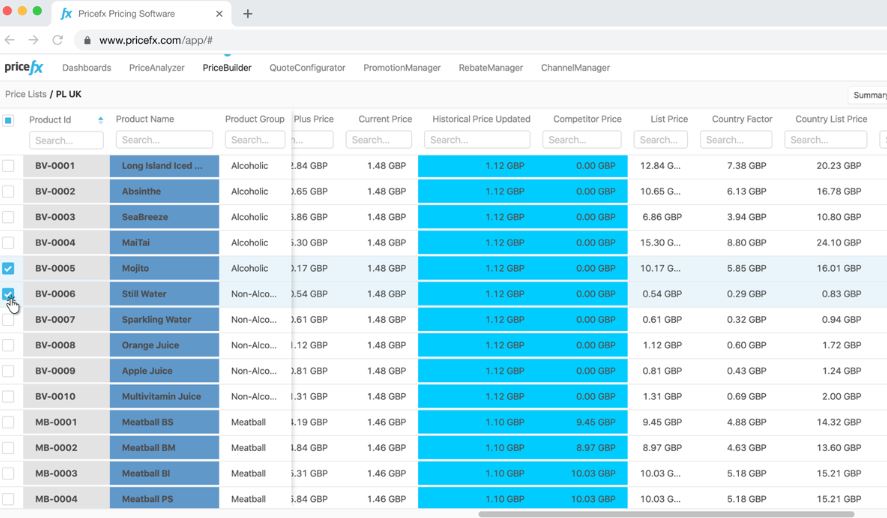Check the BV-0003 row checkbox

click(x=8, y=217)
